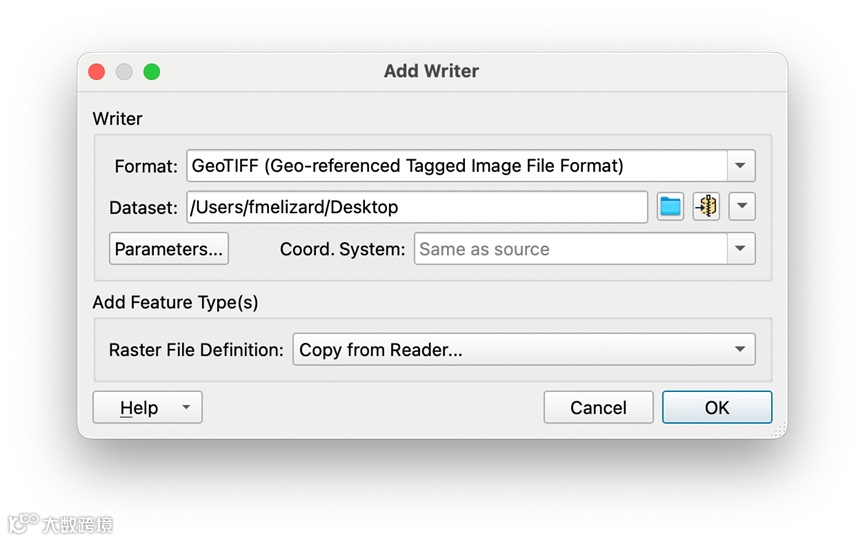Expand the arrow on the Help button
This screenshot has height=541, width=865.
[186, 408]
